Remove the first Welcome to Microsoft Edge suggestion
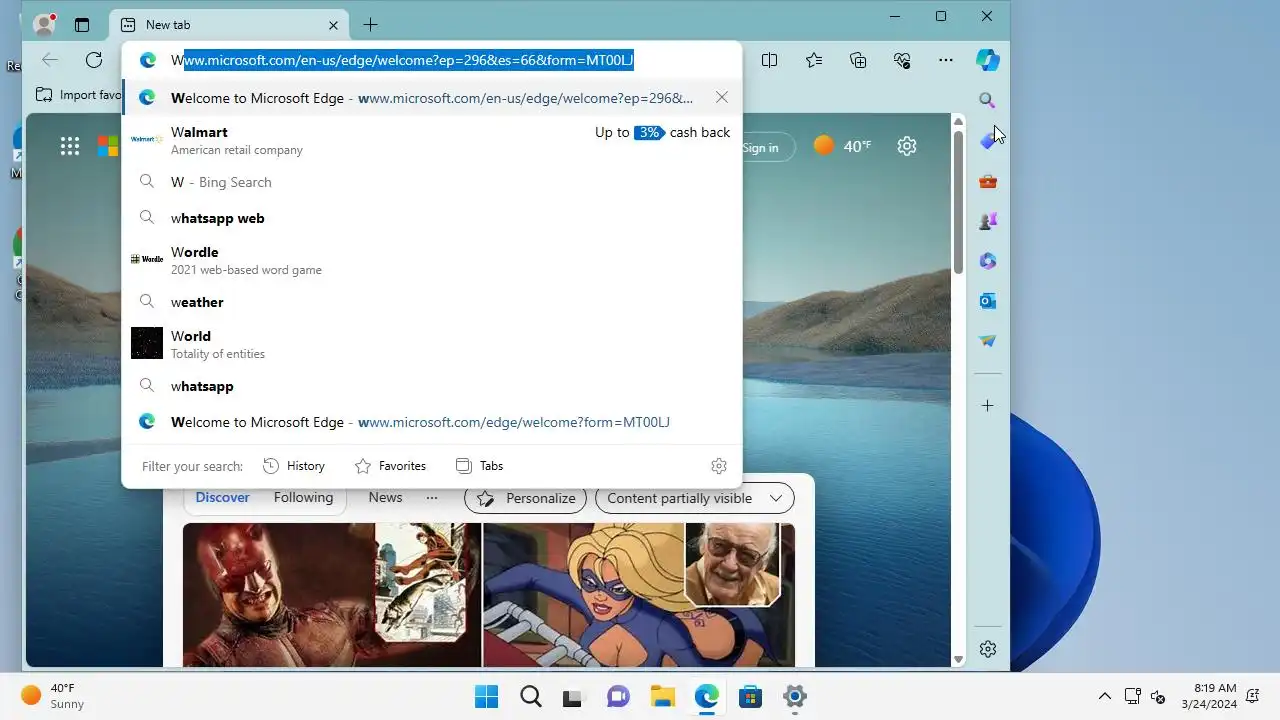This screenshot has width=1280, height=720. click(x=722, y=98)
